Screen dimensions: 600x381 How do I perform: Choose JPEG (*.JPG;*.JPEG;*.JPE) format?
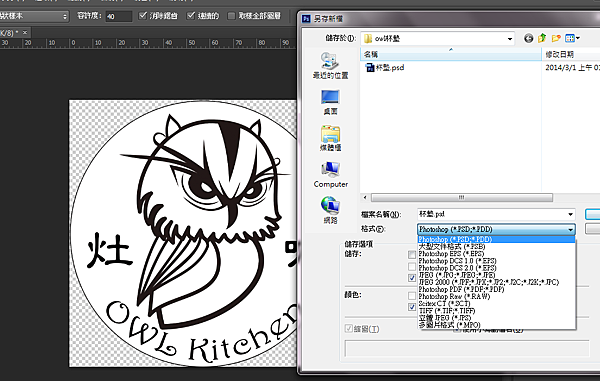(x=496, y=275)
